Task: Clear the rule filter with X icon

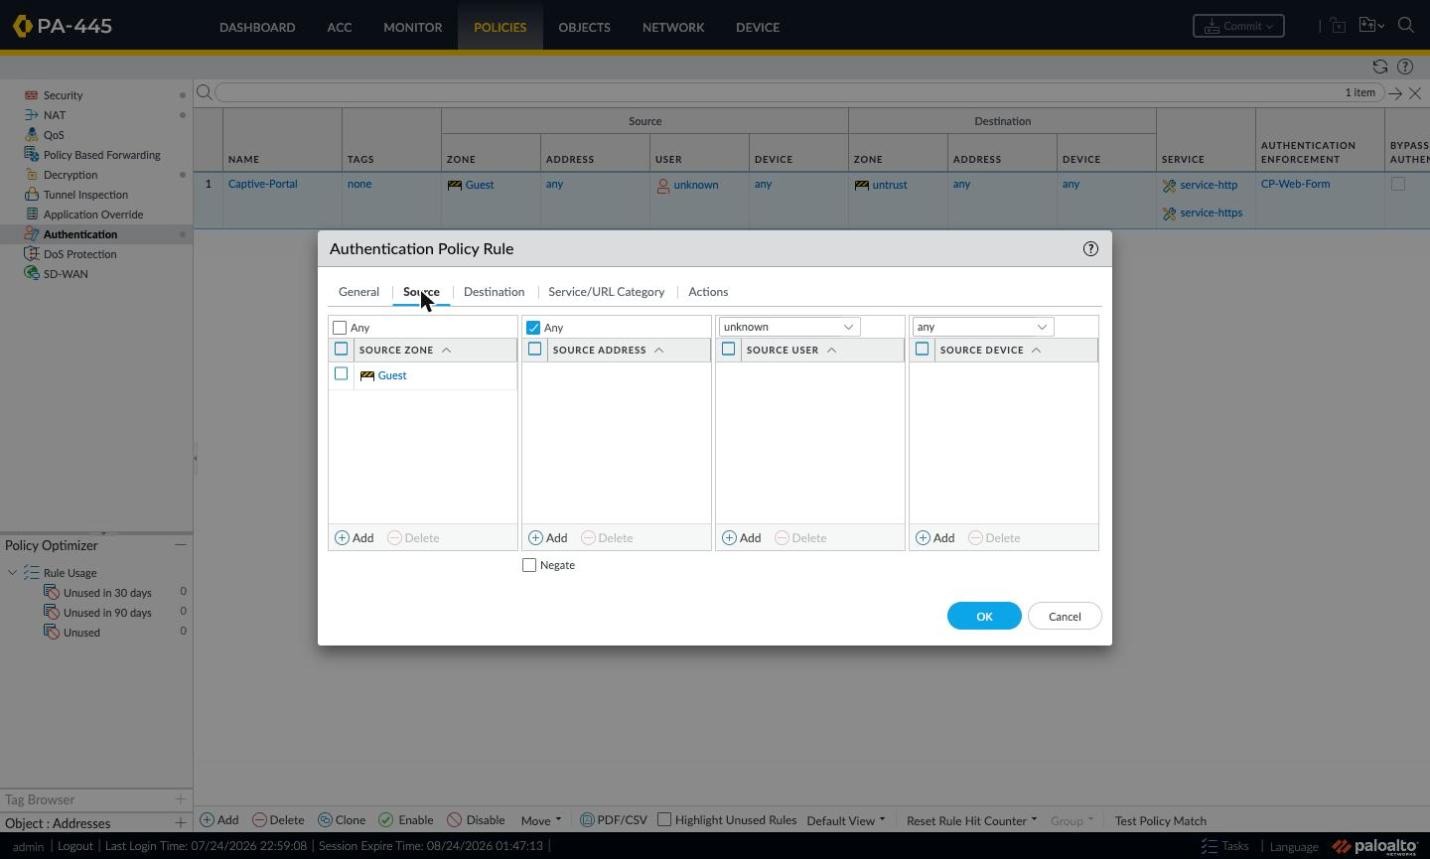Action: [1415, 93]
